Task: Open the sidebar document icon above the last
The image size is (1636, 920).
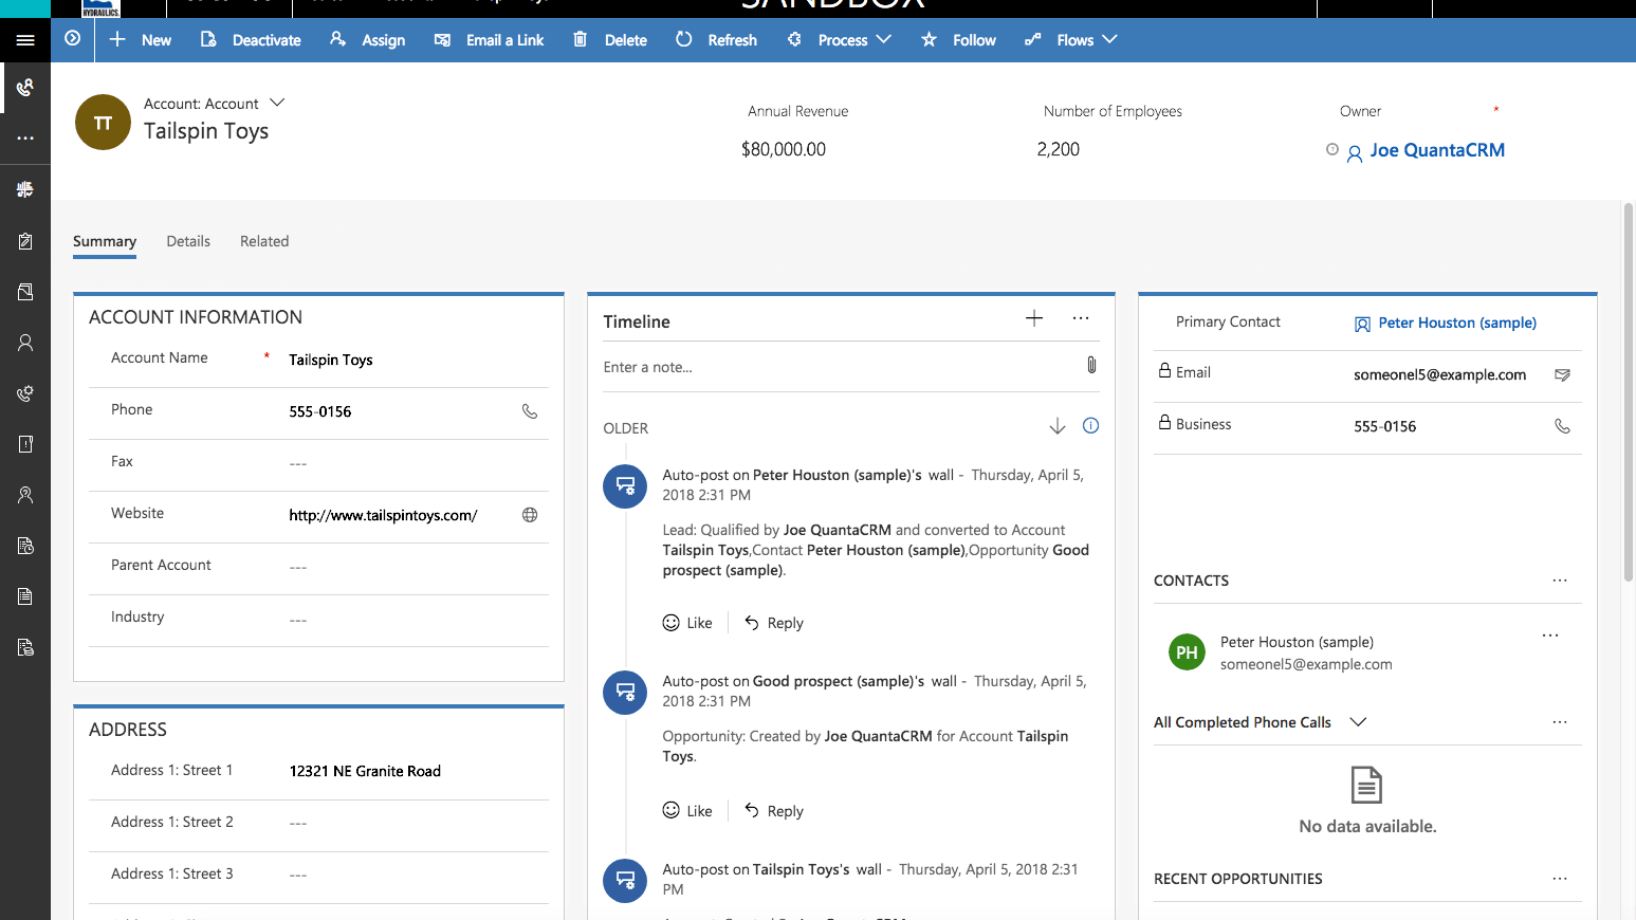Action: tap(25, 596)
